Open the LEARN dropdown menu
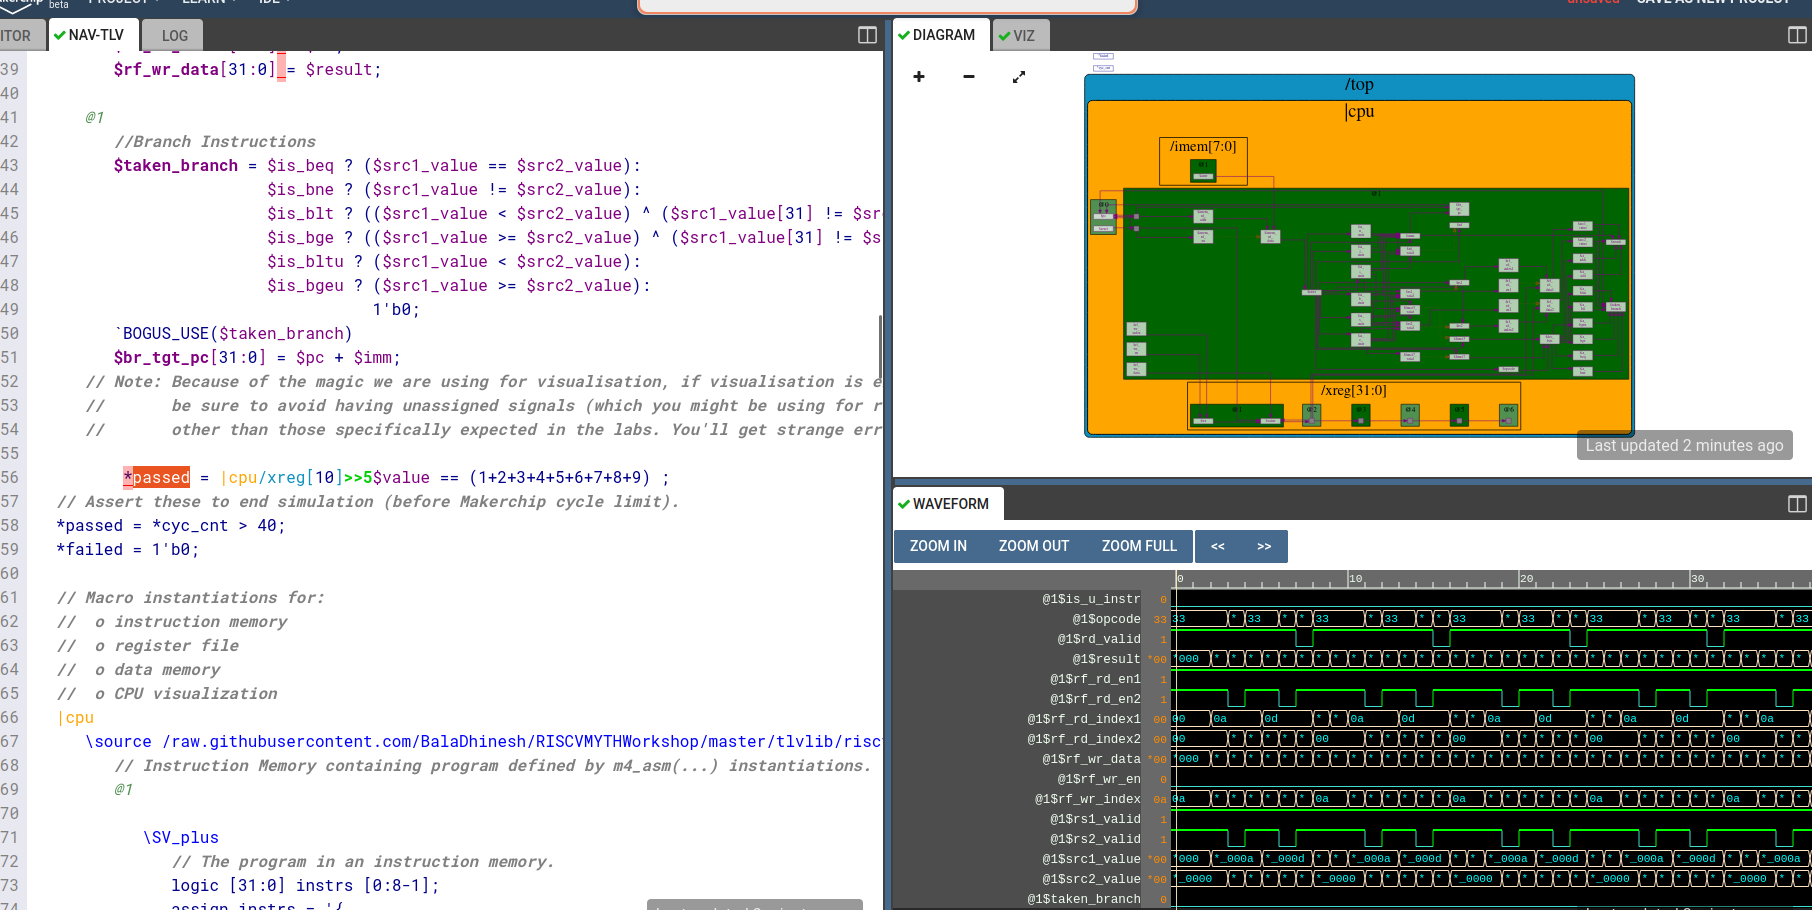 (x=204, y=2)
